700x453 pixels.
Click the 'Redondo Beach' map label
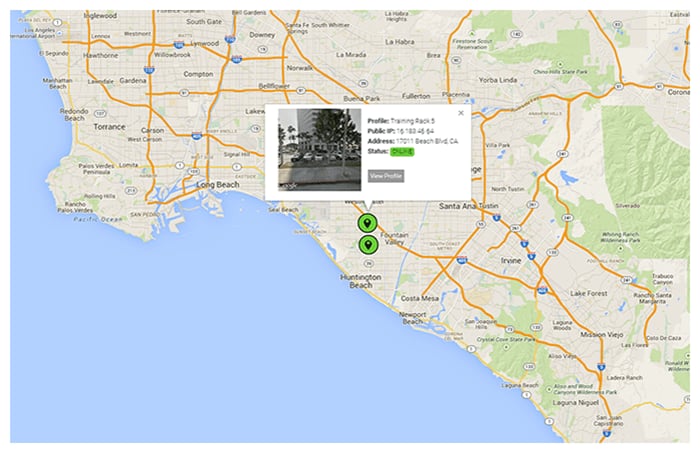(74, 114)
